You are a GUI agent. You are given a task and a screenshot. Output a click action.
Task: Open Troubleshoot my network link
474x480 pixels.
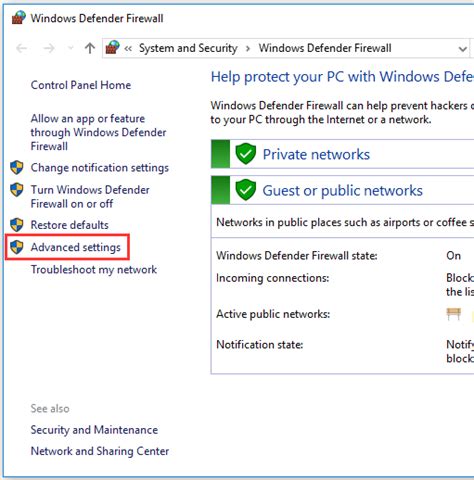point(94,269)
